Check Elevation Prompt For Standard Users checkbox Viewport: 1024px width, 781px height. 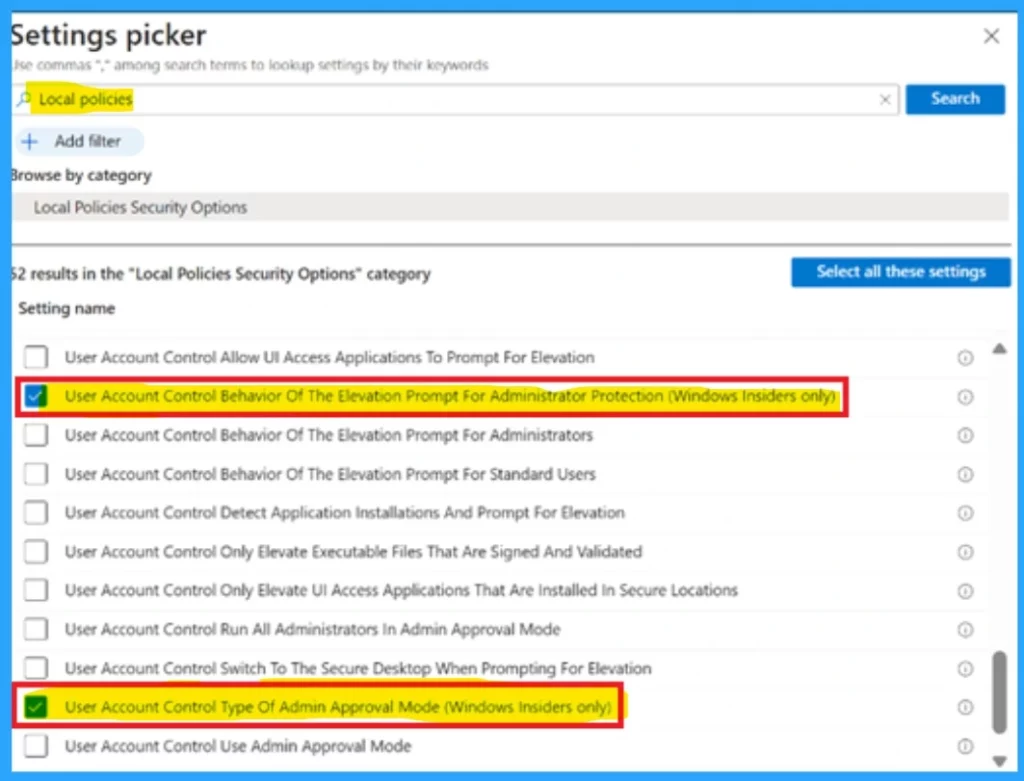coord(36,473)
